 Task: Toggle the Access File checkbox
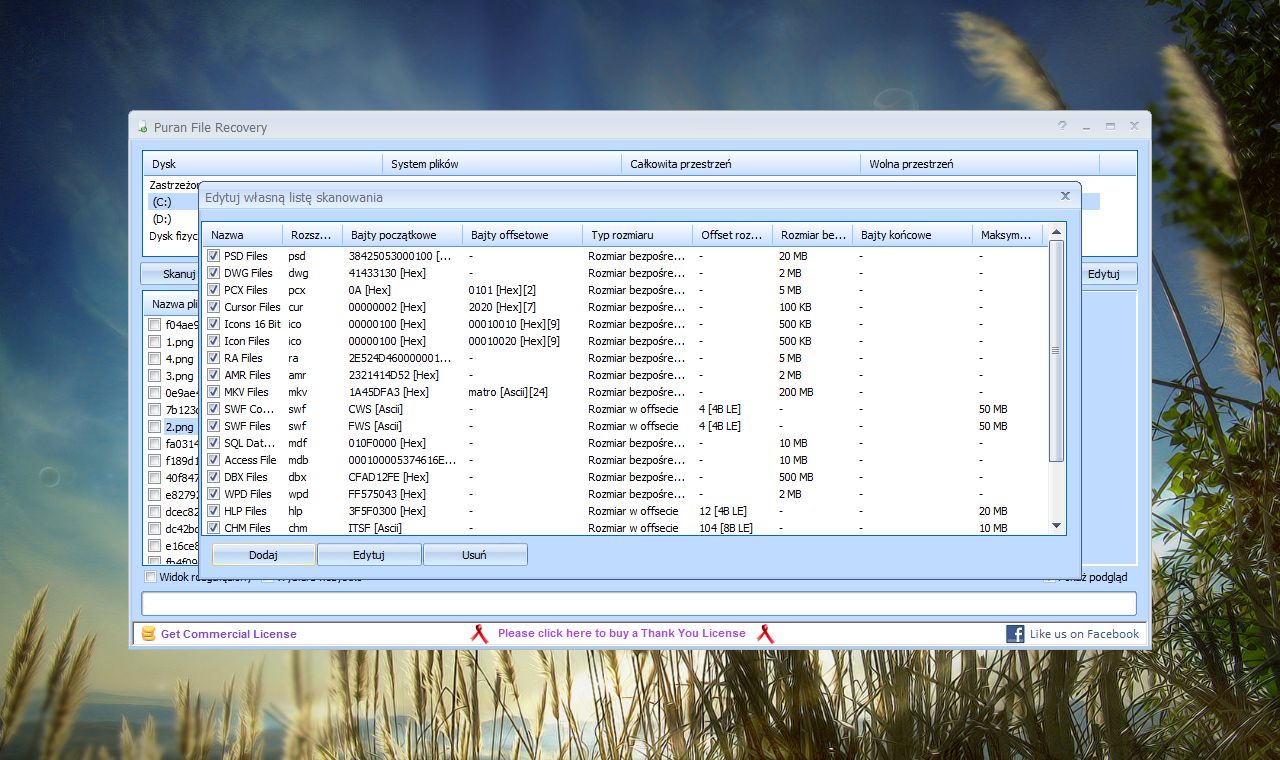213,460
